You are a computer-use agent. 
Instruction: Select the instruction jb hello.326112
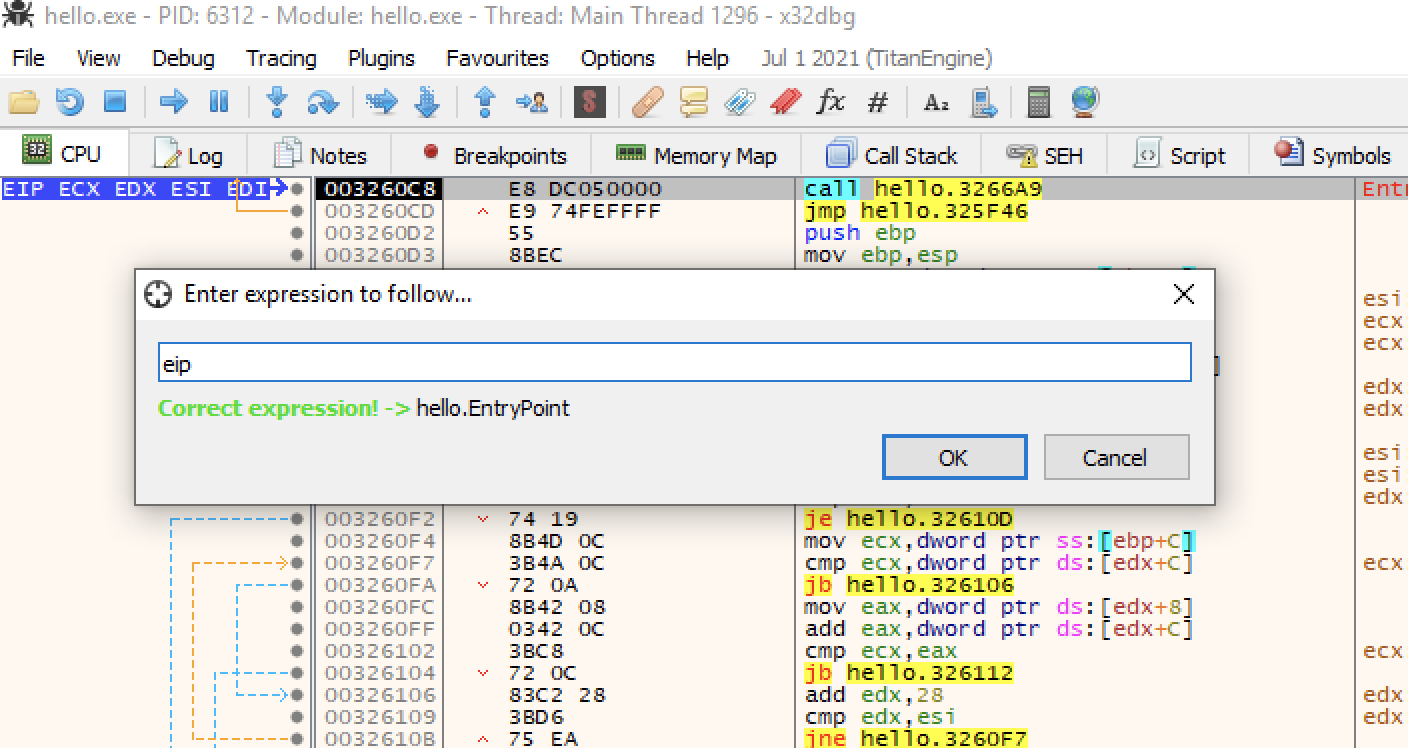pyautogui.click(x=908, y=673)
